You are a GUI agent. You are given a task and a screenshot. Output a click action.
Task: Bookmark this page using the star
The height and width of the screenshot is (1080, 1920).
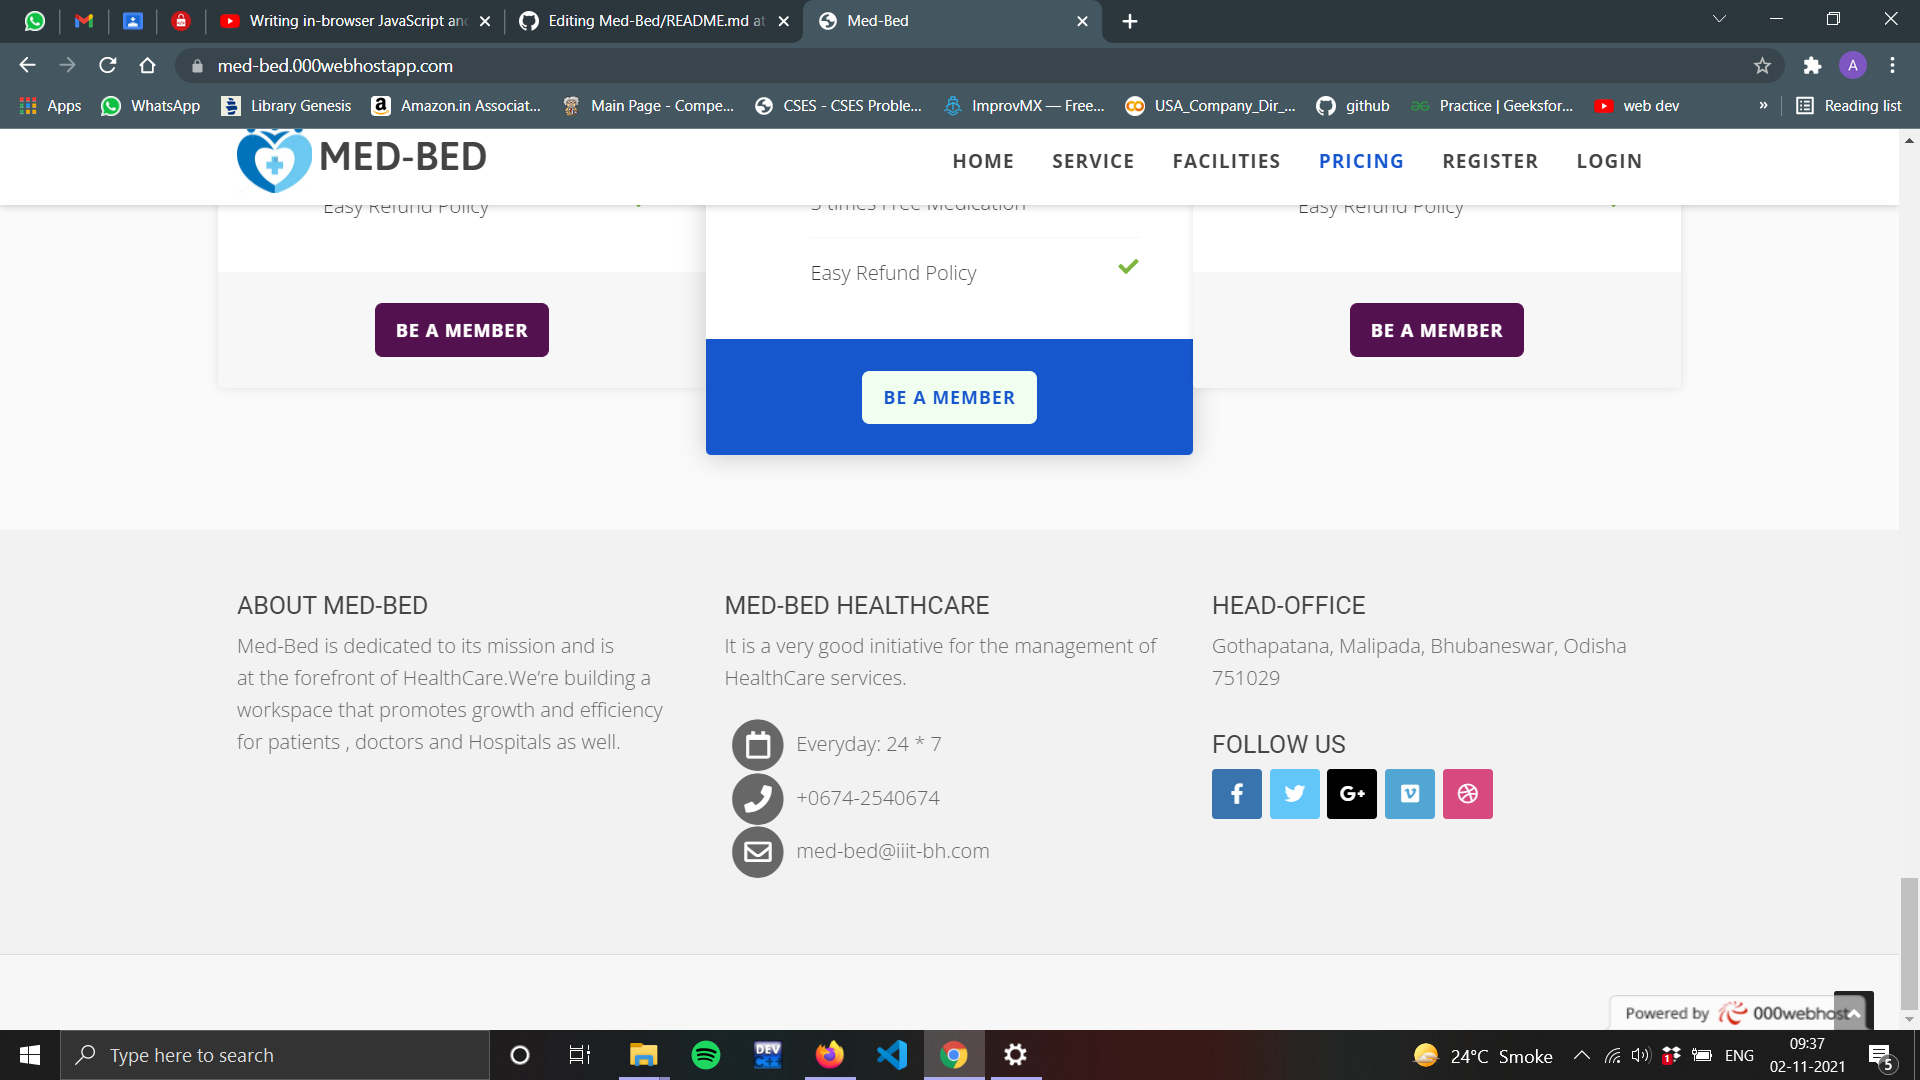(x=1763, y=66)
